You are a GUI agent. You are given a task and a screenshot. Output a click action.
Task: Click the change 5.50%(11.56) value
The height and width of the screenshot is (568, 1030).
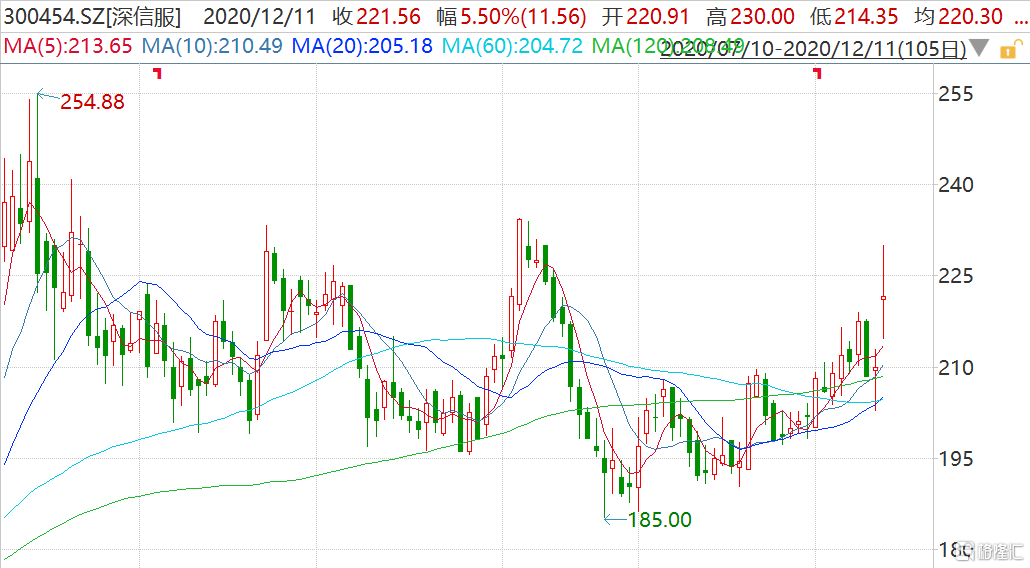click(523, 17)
